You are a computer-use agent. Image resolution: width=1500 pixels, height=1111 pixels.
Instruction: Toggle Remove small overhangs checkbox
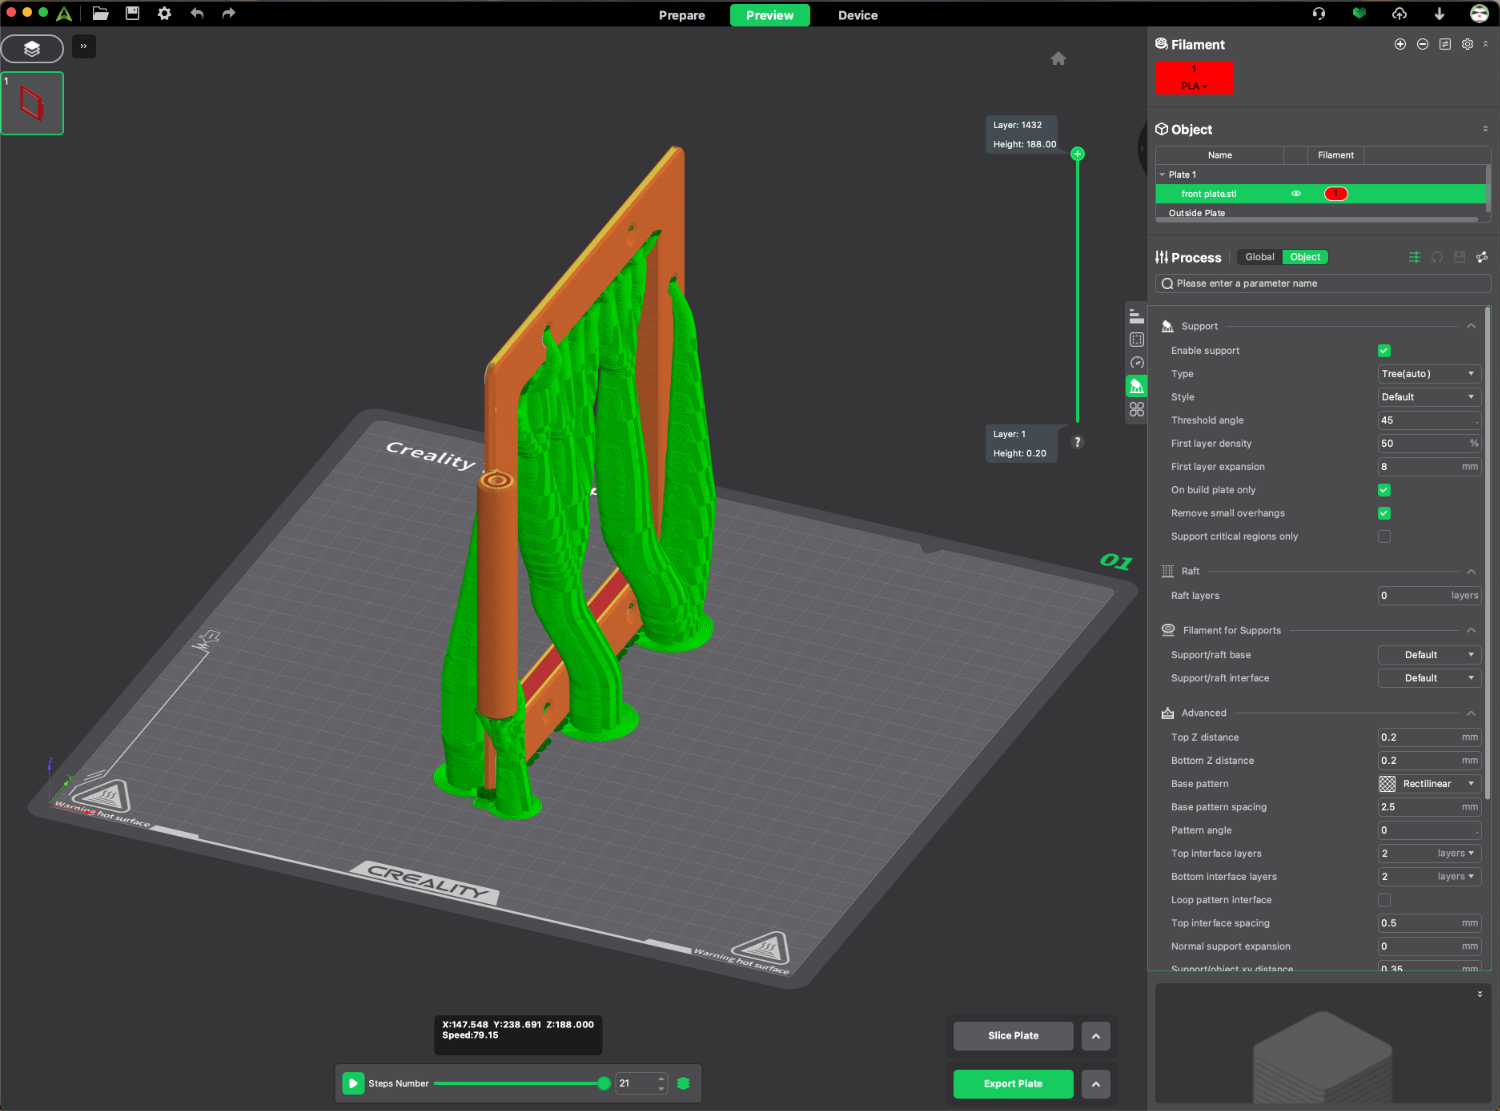coord(1384,513)
